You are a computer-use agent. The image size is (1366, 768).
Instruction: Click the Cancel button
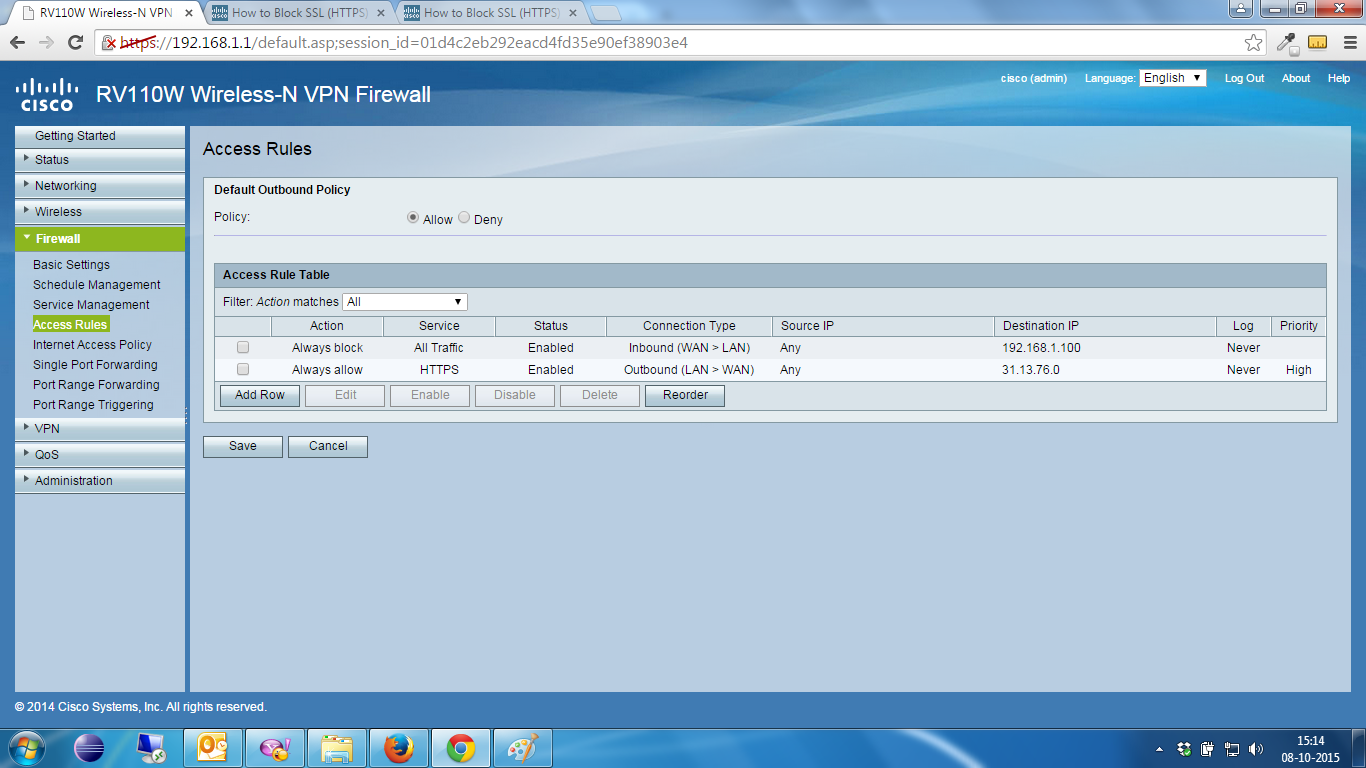328,446
